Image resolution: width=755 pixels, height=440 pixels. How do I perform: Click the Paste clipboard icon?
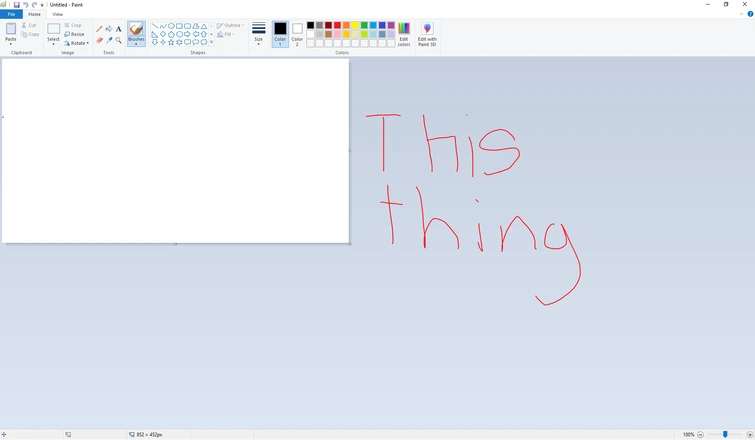pos(11,29)
